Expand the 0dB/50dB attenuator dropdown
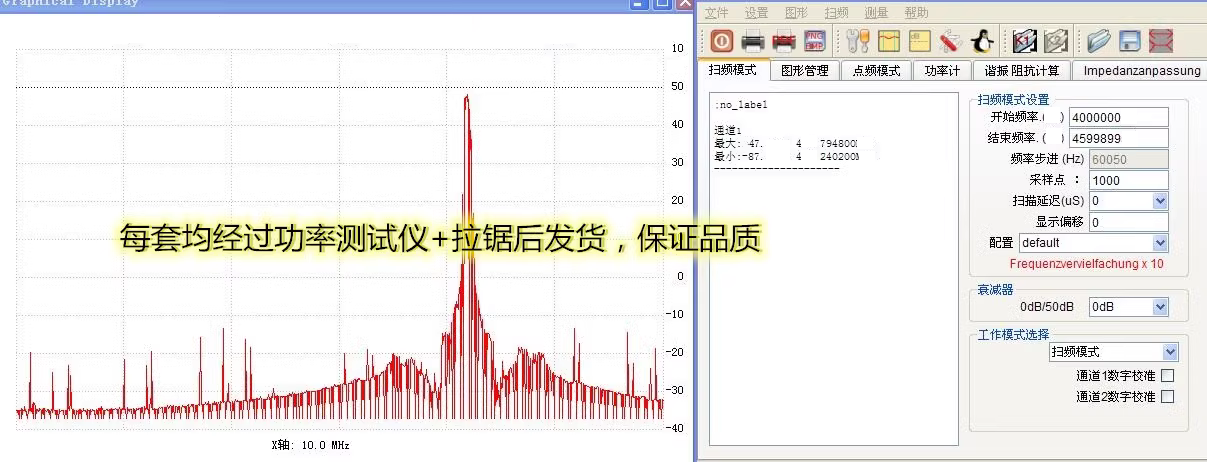 [1160, 307]
